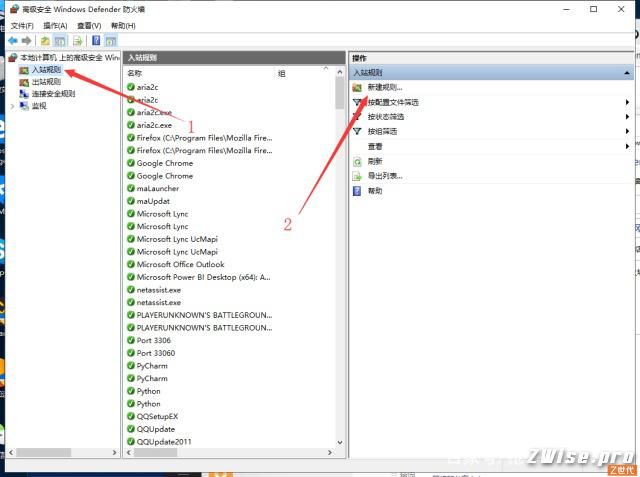Select the maUpdat rule
Screen dimensions: 640x477
tap(153, 201)
